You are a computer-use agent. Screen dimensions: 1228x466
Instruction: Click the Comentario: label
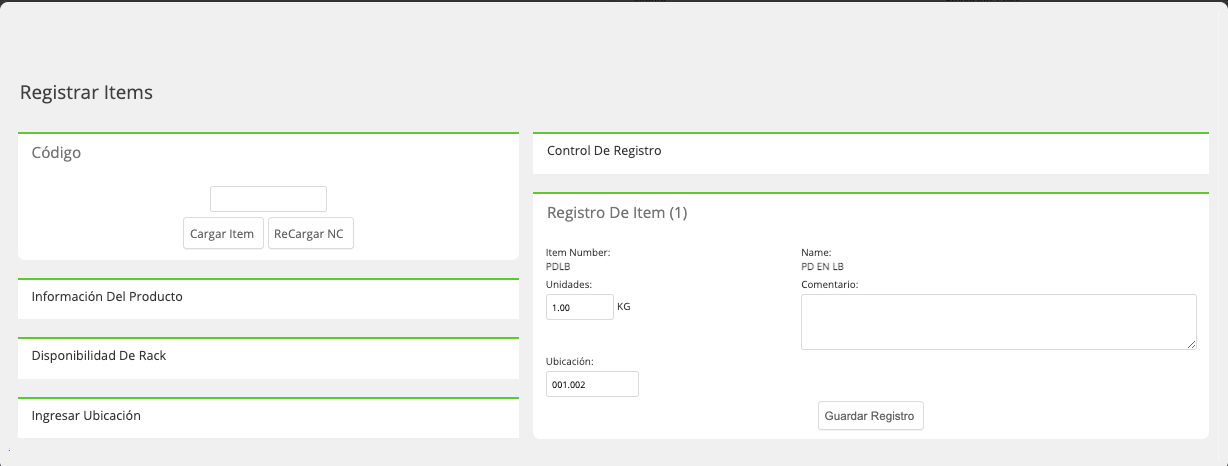(x=830, y=285)
